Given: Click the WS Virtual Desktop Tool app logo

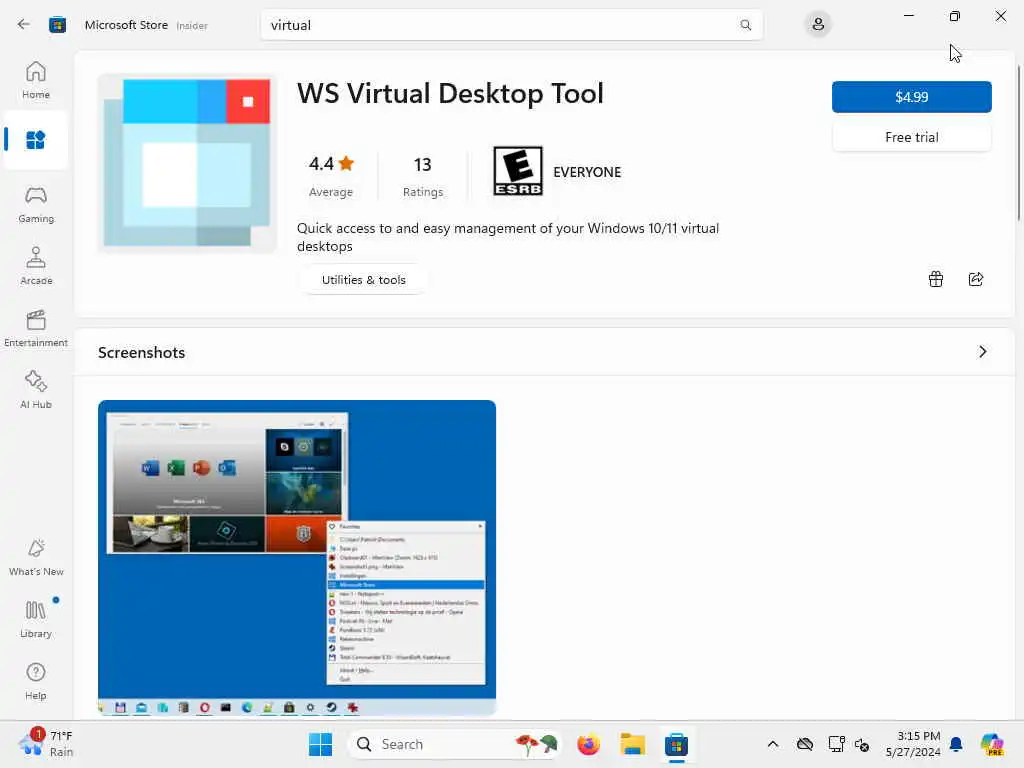Looking at the screenshot, I should click(x=187, y=163).
